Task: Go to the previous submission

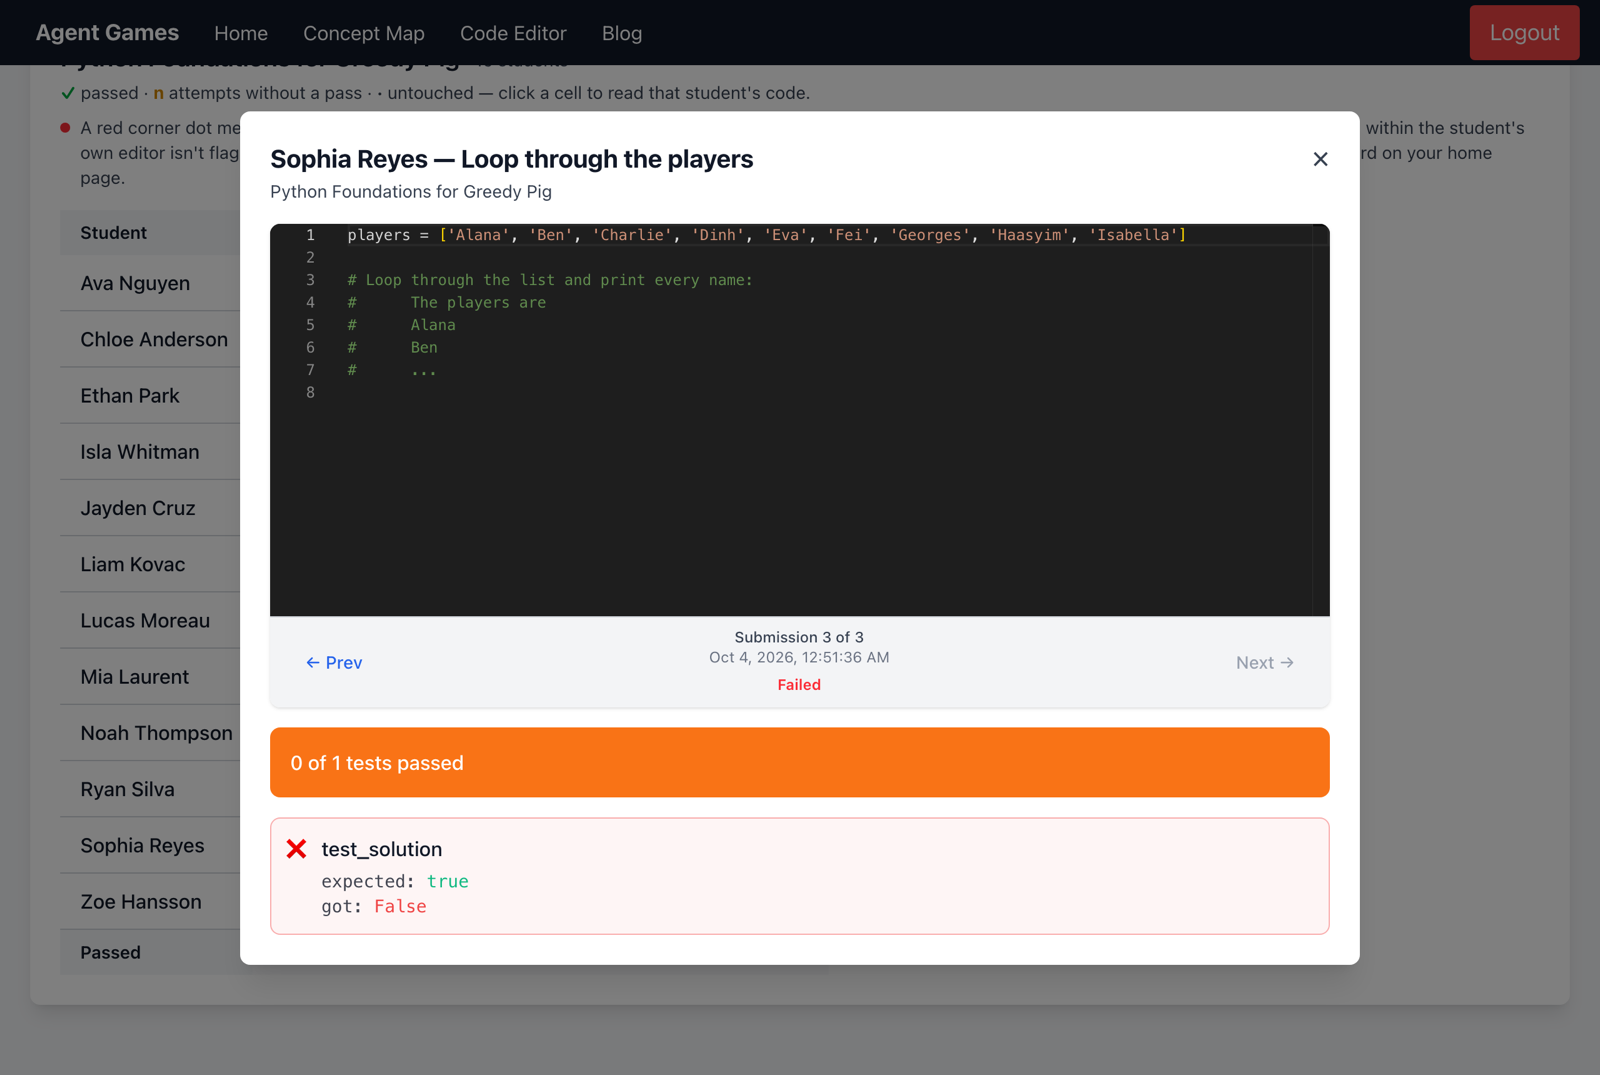Action: click(x=334, y=662)
